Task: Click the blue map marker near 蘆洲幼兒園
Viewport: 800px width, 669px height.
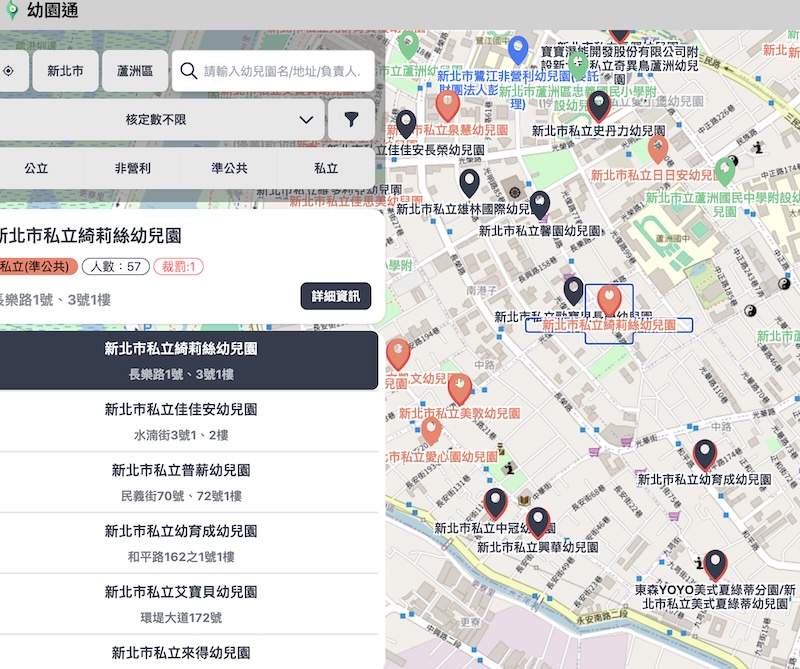Action: point(517,45)
